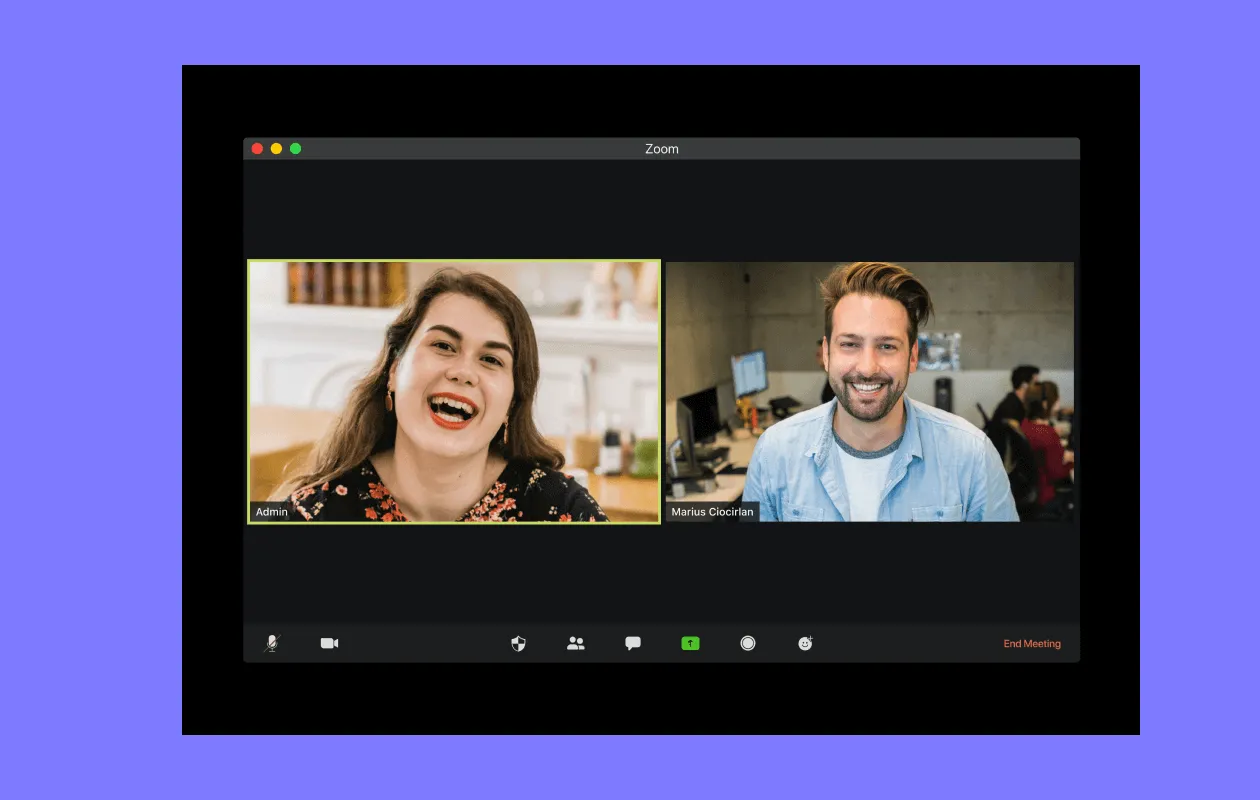This screenshot has width=1260, height=800.
Task: Open the Chat bubble icon
Action: (633, 643)
